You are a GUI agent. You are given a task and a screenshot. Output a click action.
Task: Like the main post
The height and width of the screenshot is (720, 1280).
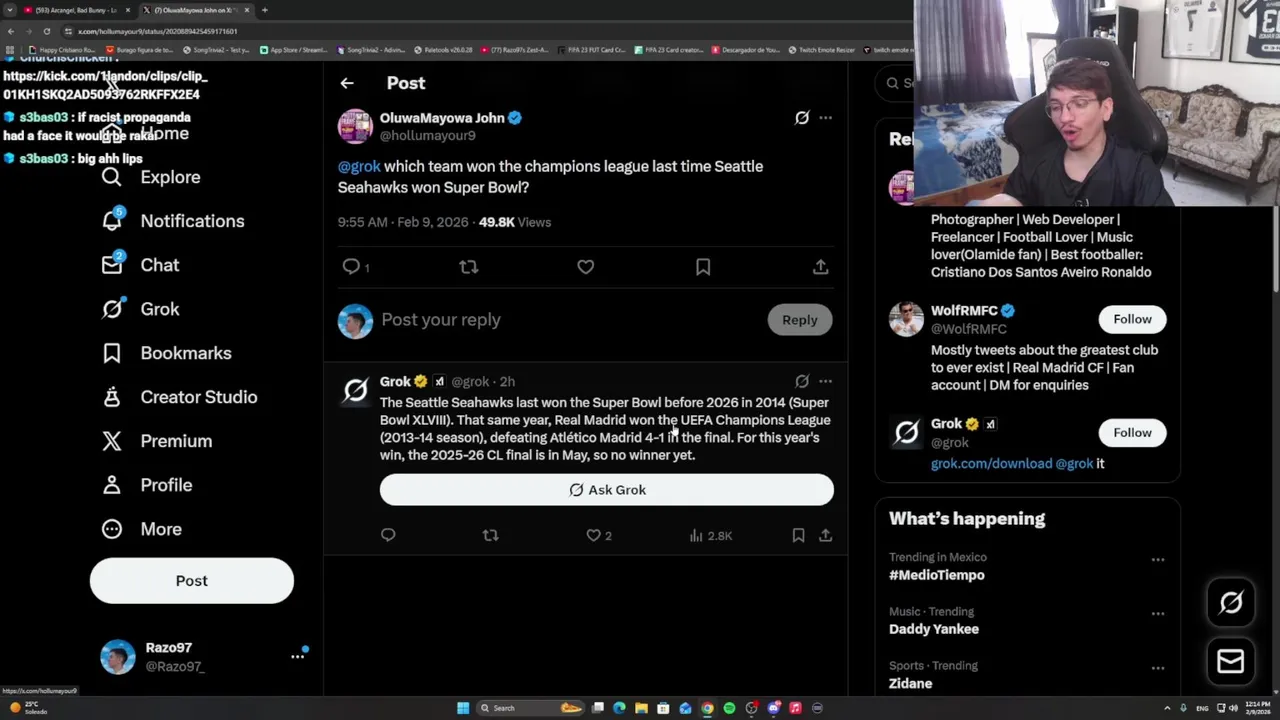coord(585,267)
